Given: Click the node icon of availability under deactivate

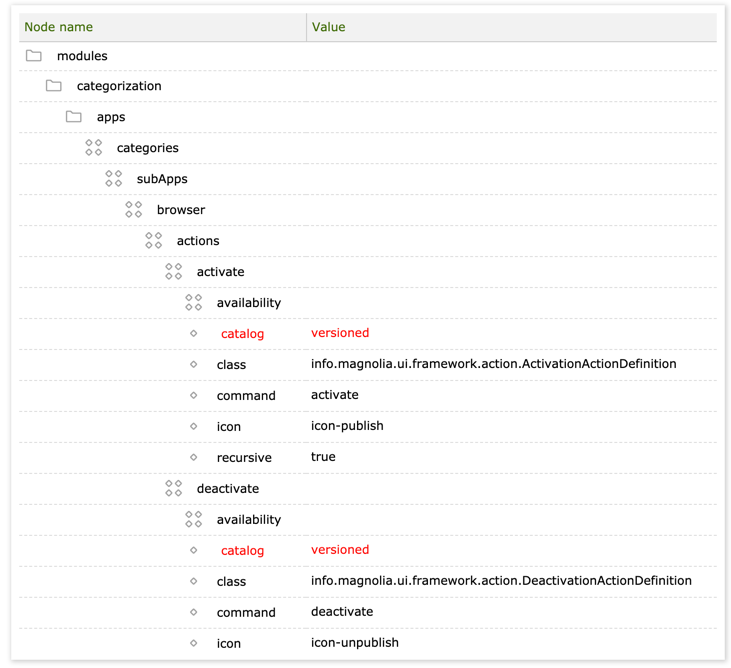Looking at the screenshot, I should 194,519.
